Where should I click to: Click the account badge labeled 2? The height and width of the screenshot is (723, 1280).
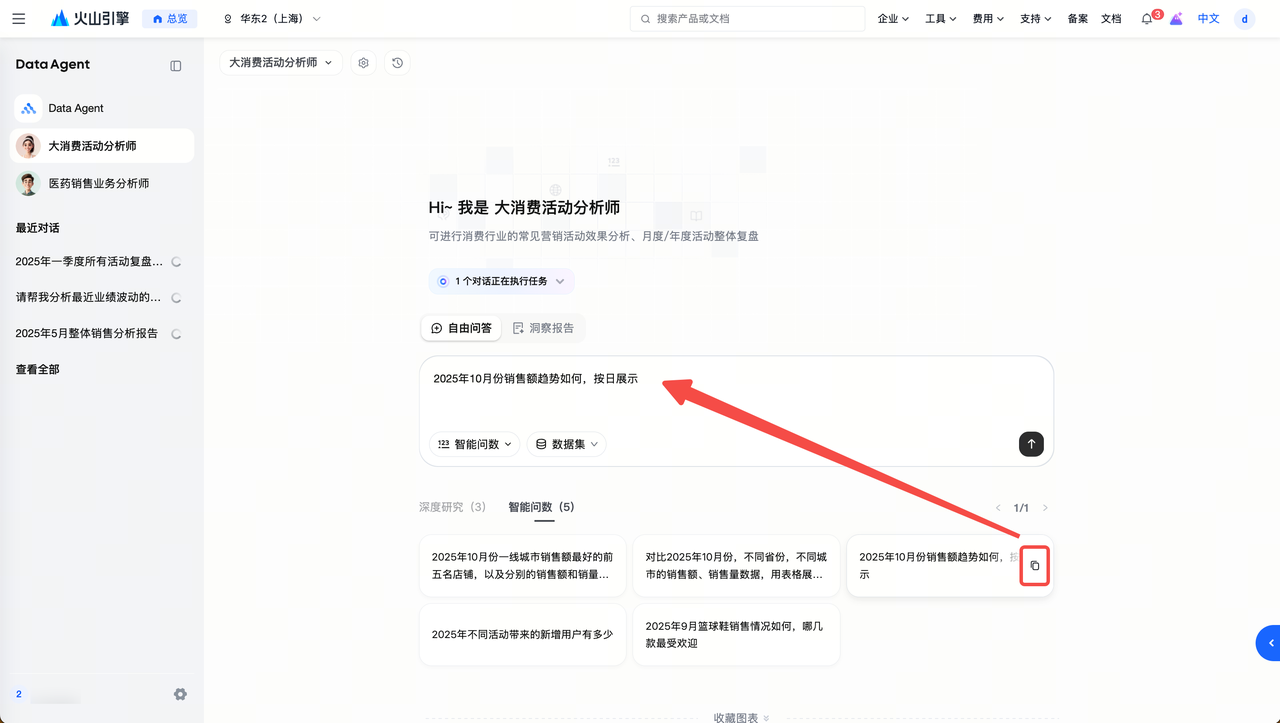coord(19,694)
